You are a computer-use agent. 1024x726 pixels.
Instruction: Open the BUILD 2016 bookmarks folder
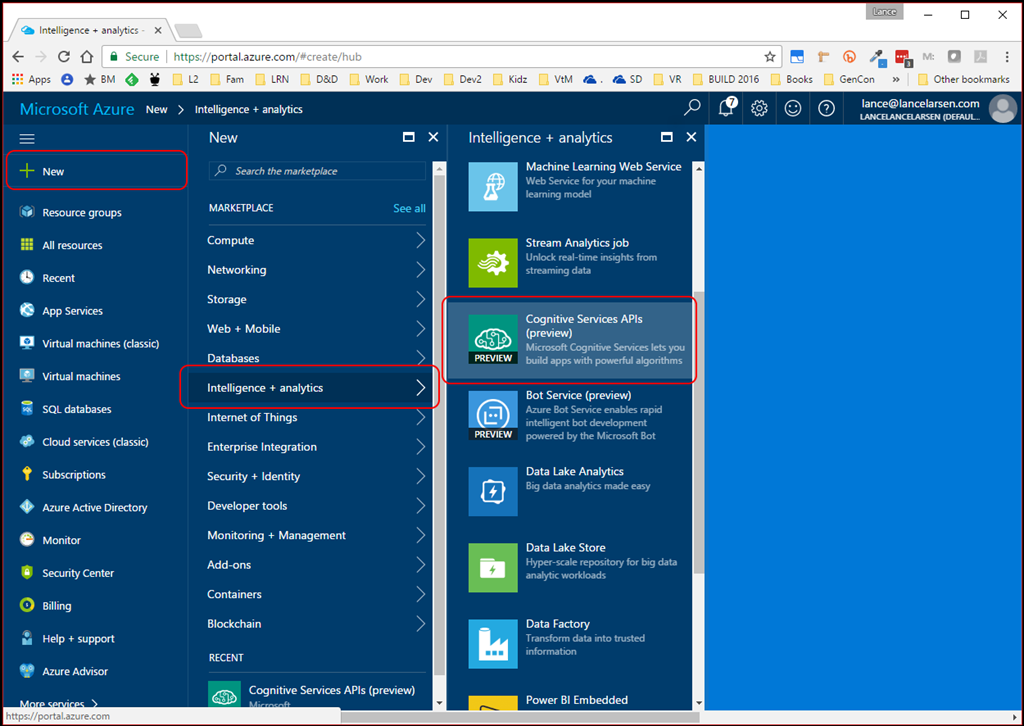coord(726,79)
